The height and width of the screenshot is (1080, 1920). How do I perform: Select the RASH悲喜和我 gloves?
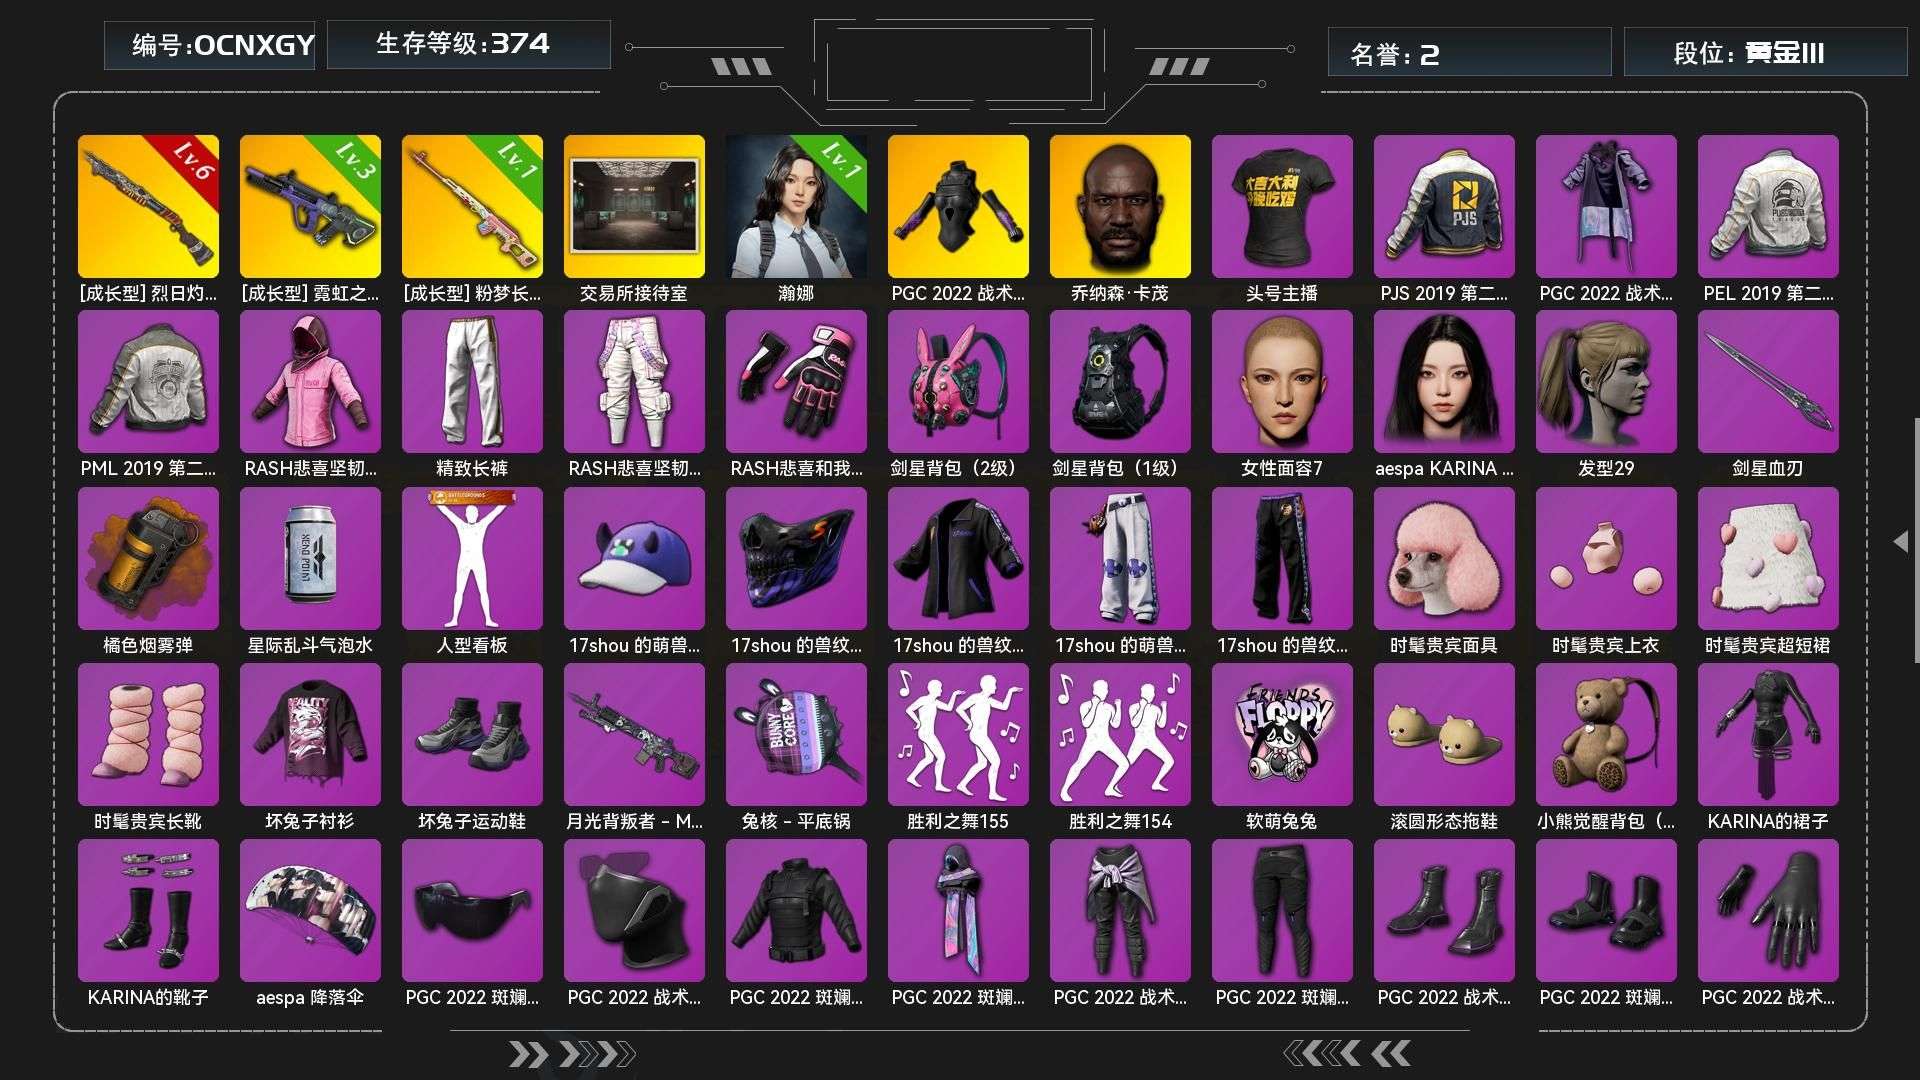pyautogui.click(x=796, y=381)
